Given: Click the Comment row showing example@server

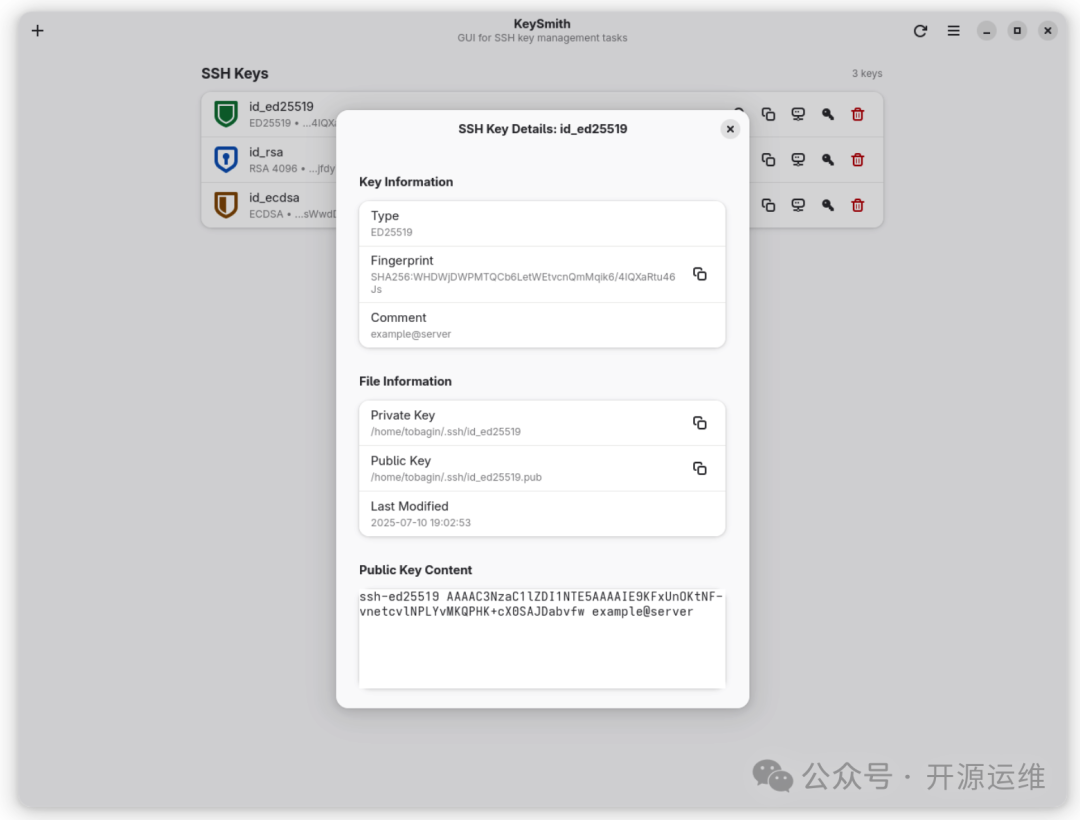Looking at the screenshot, I should (541, 325).
